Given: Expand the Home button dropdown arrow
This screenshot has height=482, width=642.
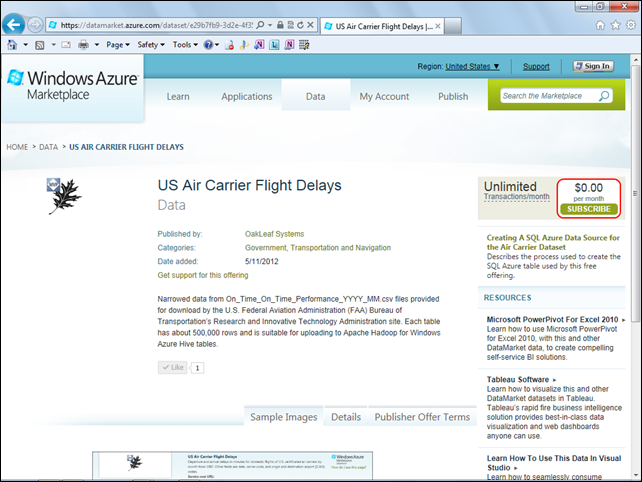Looking at the screenshot, I should [x=25, y=45].
